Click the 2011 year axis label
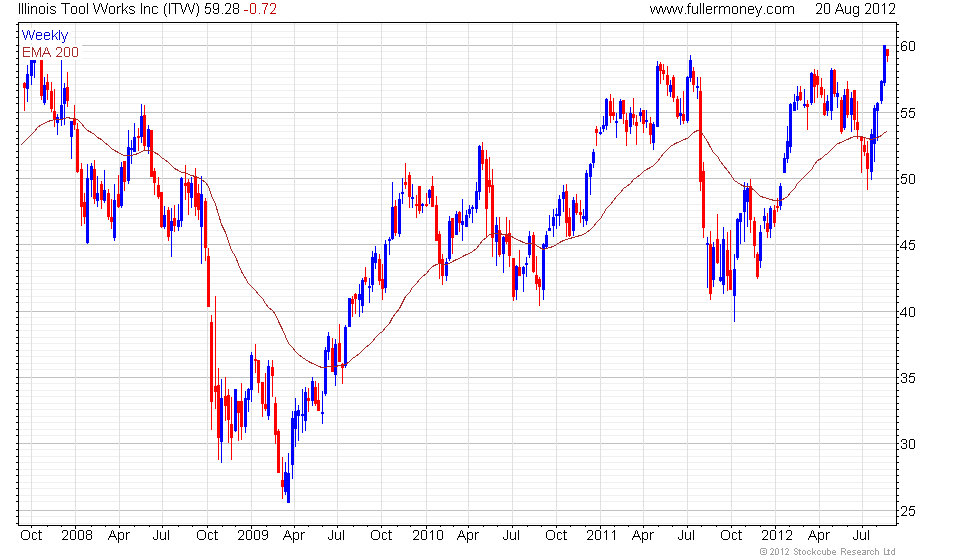980x560 pixels. (x=601, y=536)
